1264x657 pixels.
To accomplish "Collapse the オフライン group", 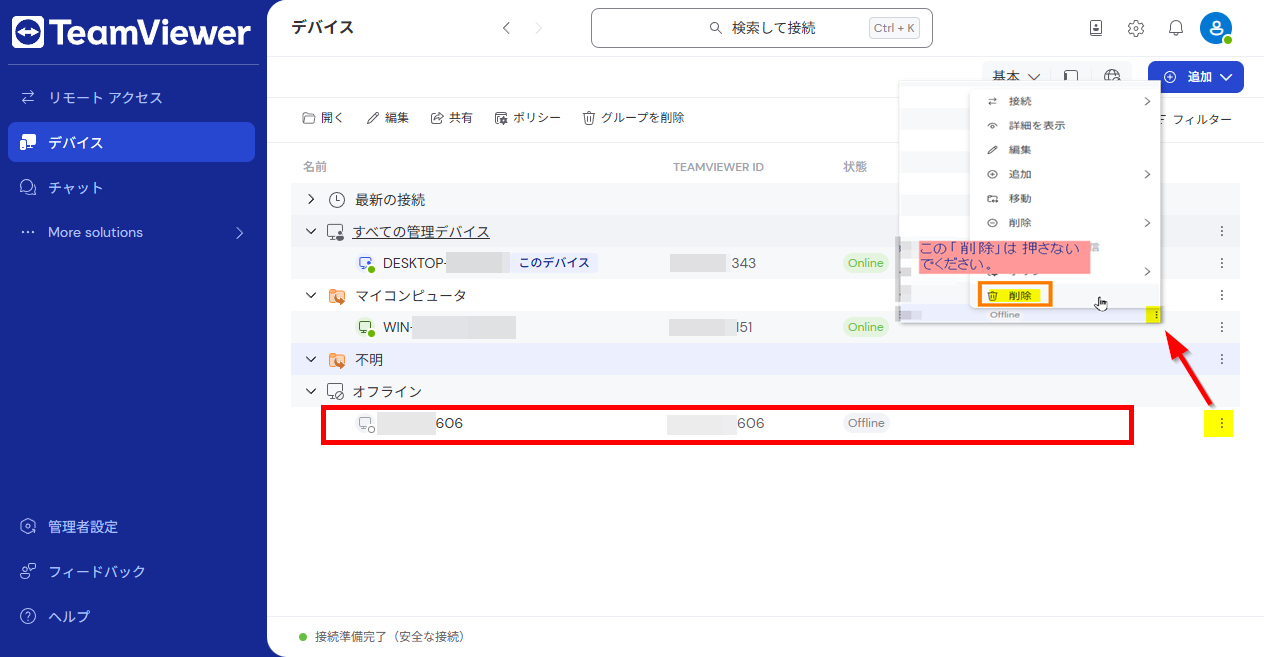I will (x=311, y=392).
